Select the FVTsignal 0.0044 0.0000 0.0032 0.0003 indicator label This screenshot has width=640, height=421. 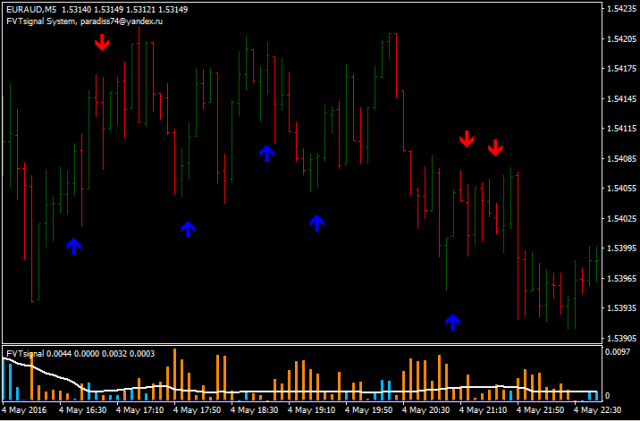pyautogui.click(x=80, y=354)
